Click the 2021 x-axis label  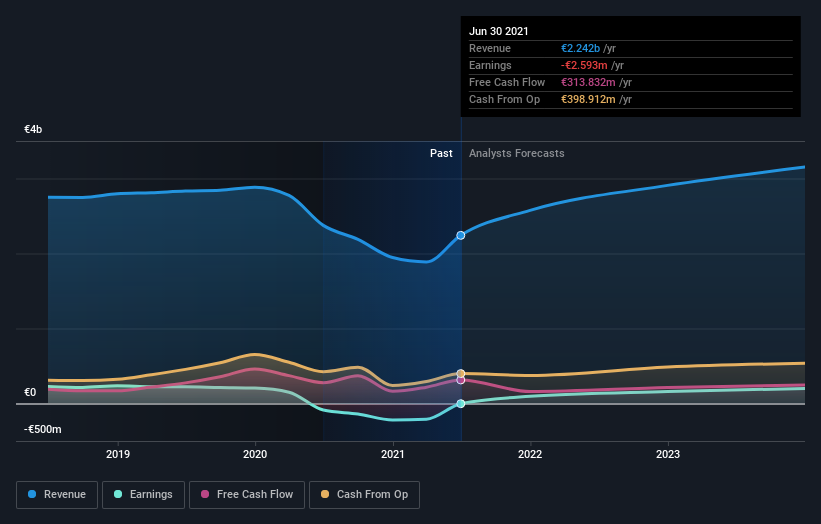[x=393, y=454]
